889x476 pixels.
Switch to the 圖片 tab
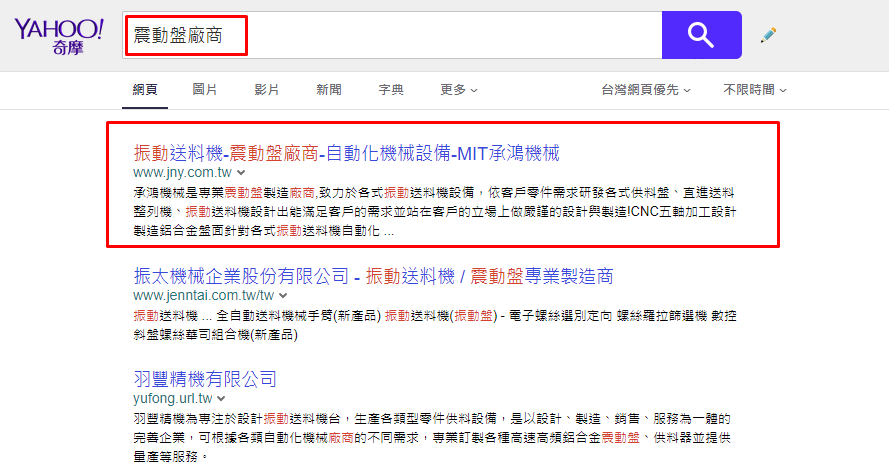tap(205, 90)
